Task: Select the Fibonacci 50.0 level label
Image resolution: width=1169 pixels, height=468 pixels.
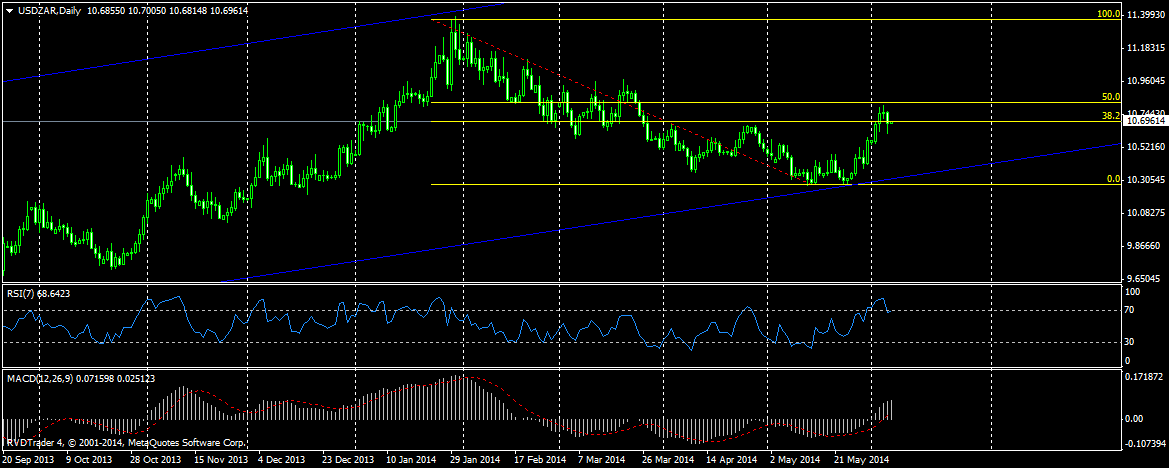Action: tap(1111, 97)
